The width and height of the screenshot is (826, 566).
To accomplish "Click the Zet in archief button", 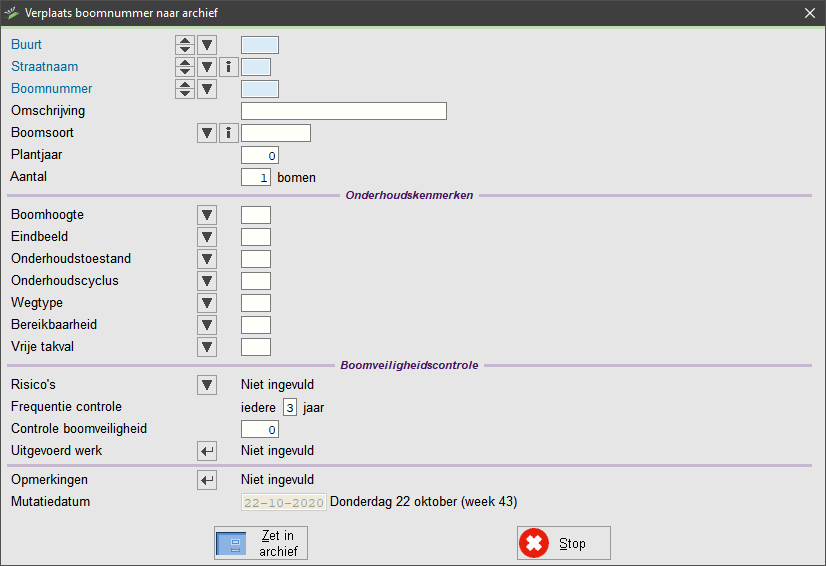I will (x=261, y=543).
